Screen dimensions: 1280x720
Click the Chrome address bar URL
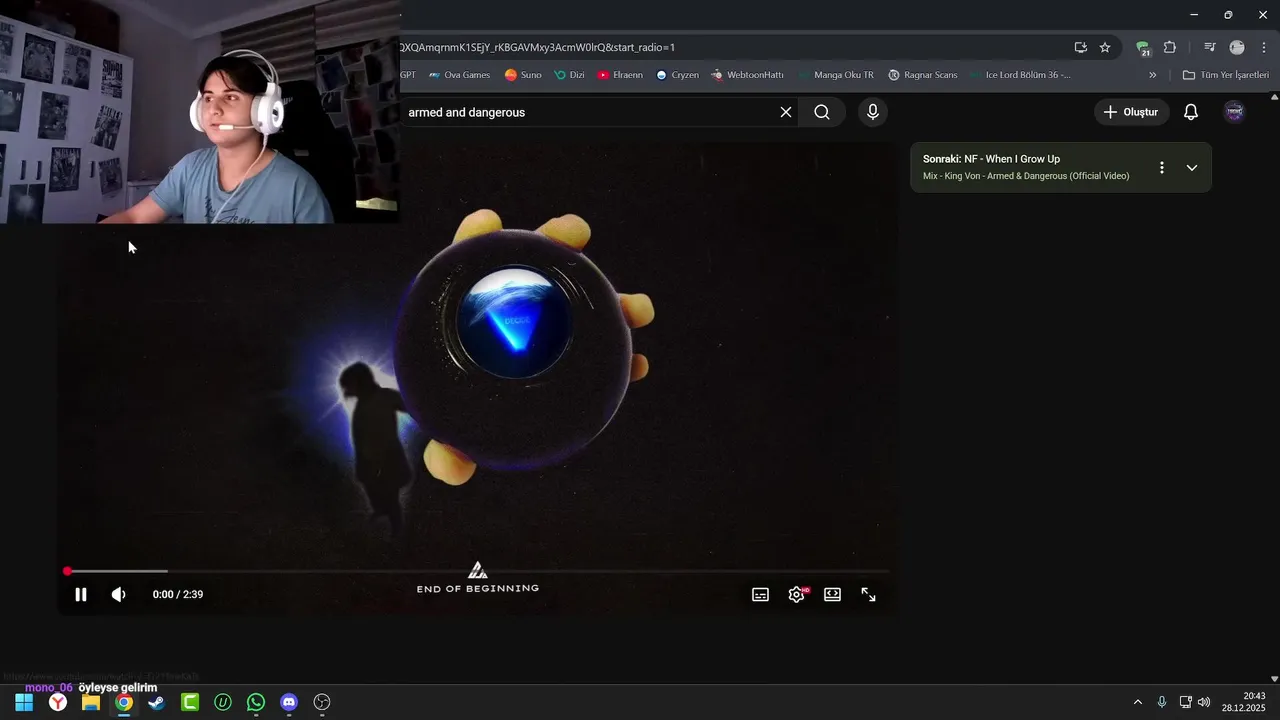coord(537,47)
